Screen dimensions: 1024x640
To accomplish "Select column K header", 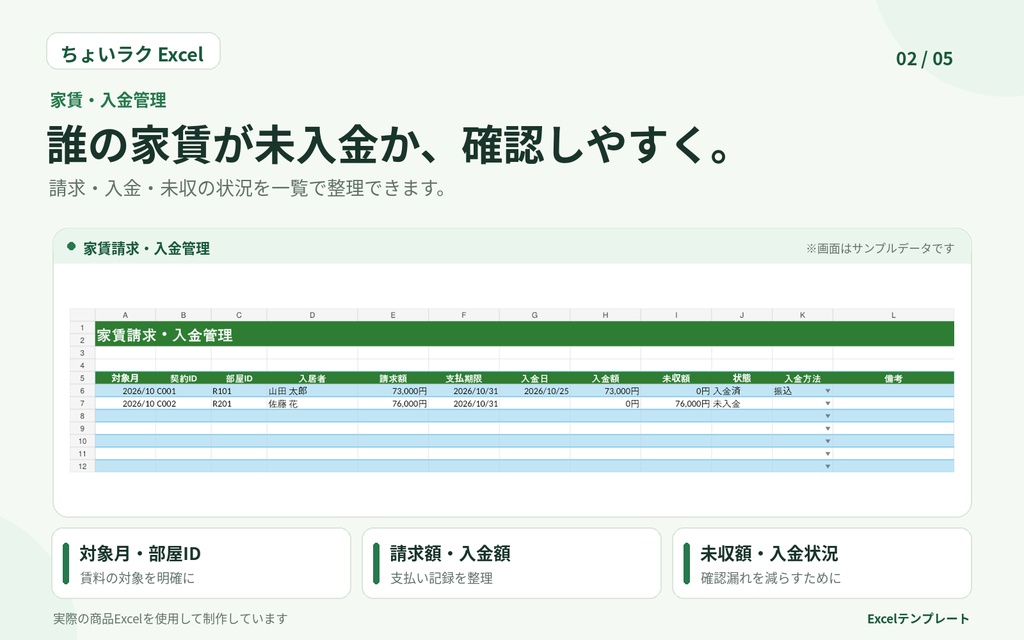I will 803,315.
